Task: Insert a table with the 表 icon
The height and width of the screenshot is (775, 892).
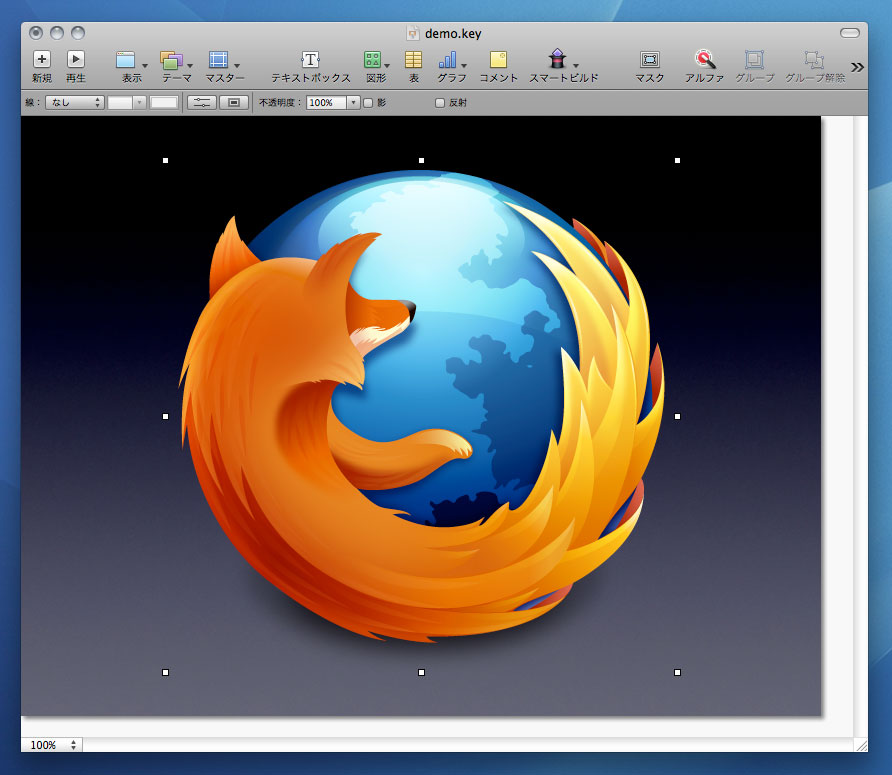Action: [x=413, y=60]
